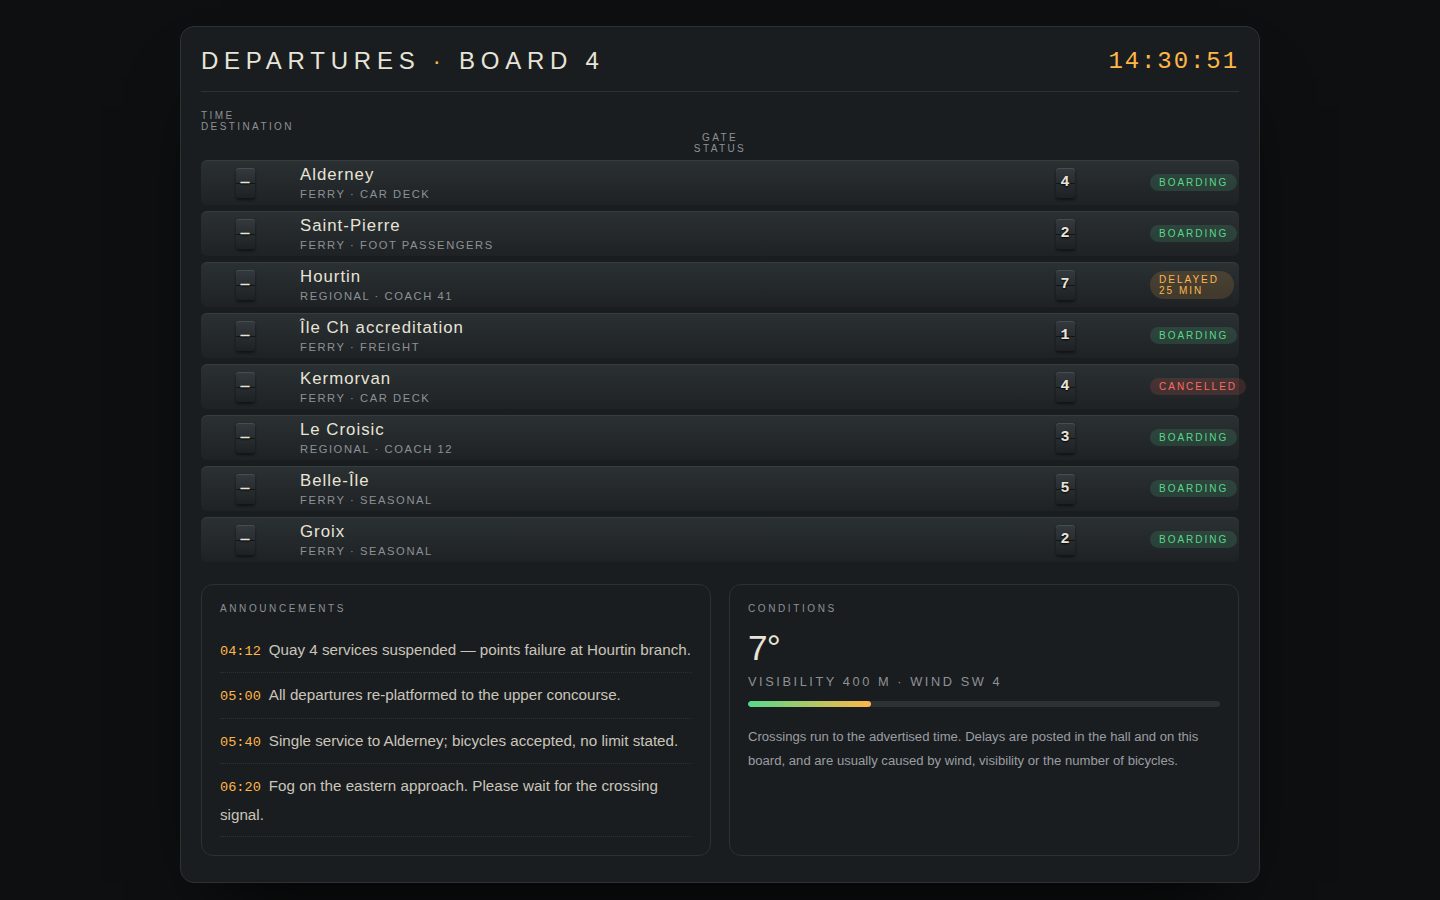
Task: Click the conditions gradient progress bar
Action: click(984, 704)
